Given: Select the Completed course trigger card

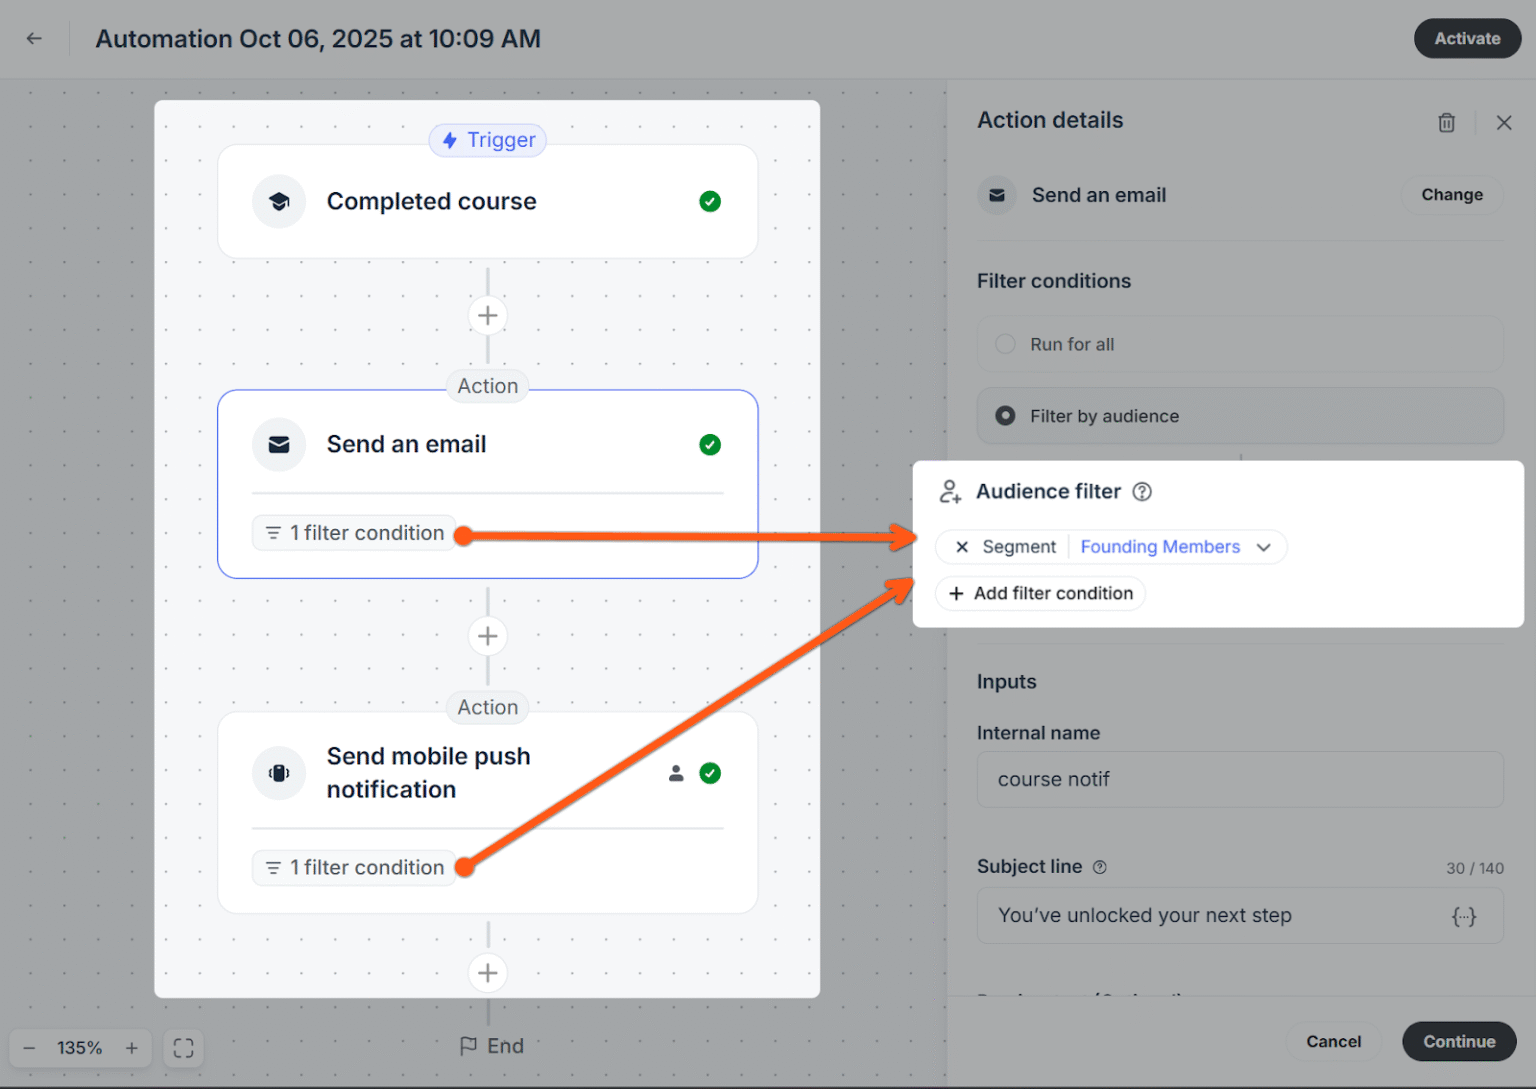Looking at the screenshot, I should (488, 202).
